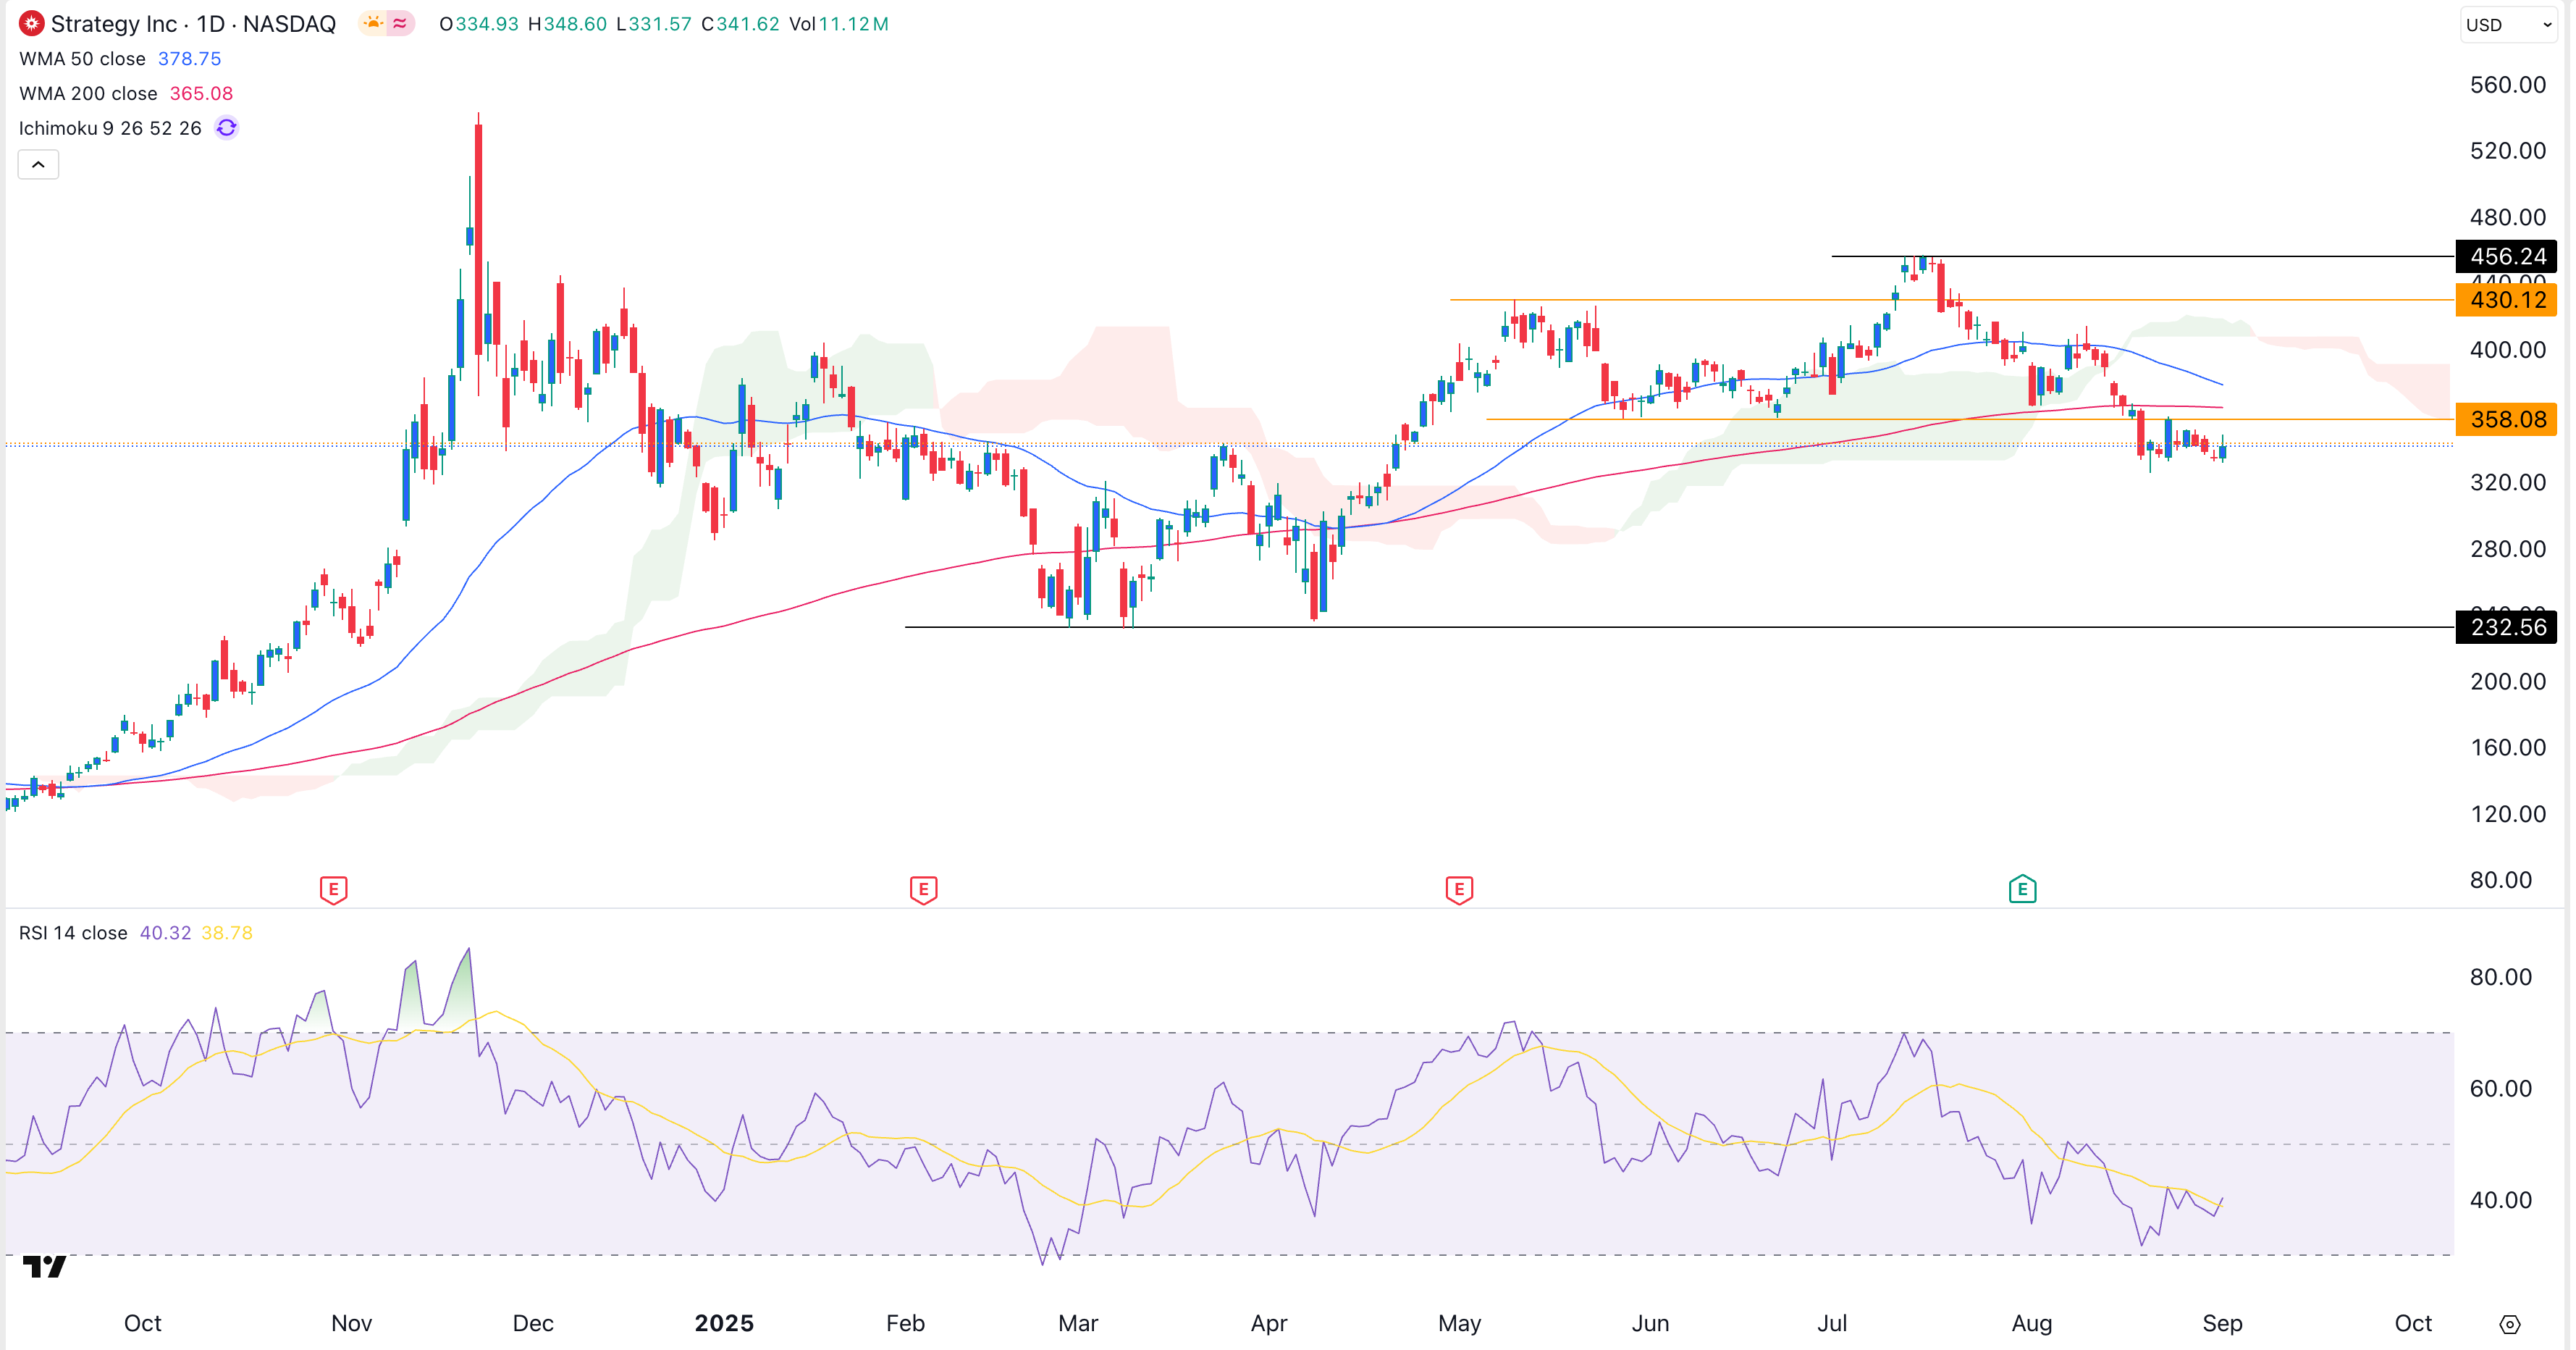Click the RSI value 40.32
The image size is (2576, 1350).
pyautogui.click(x=165, y=933)
